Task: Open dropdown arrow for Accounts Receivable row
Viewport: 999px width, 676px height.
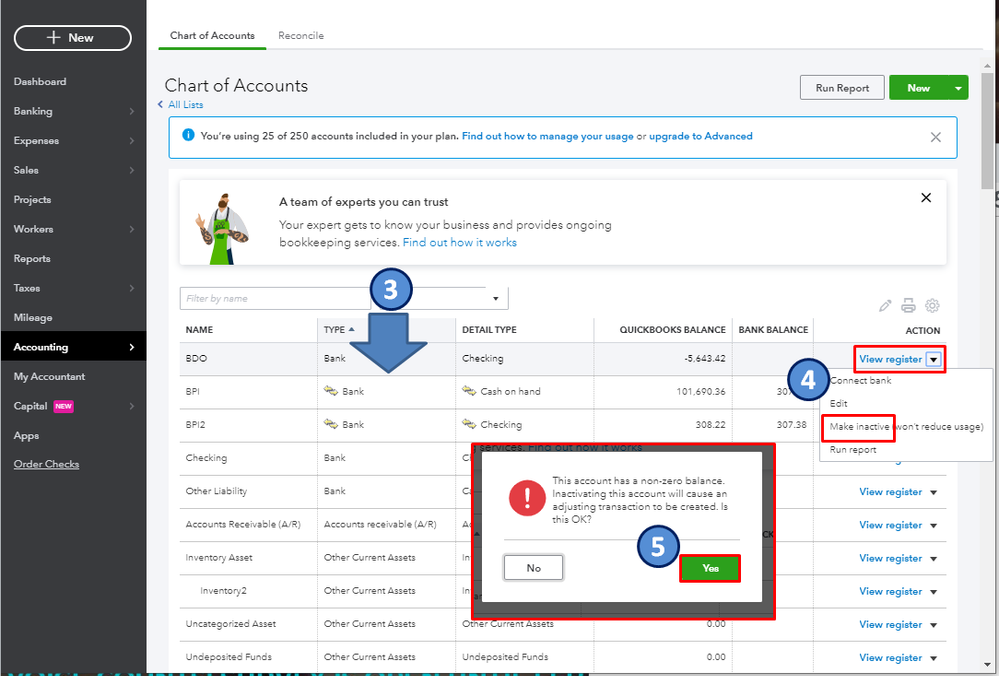Action: coord(933,526)
